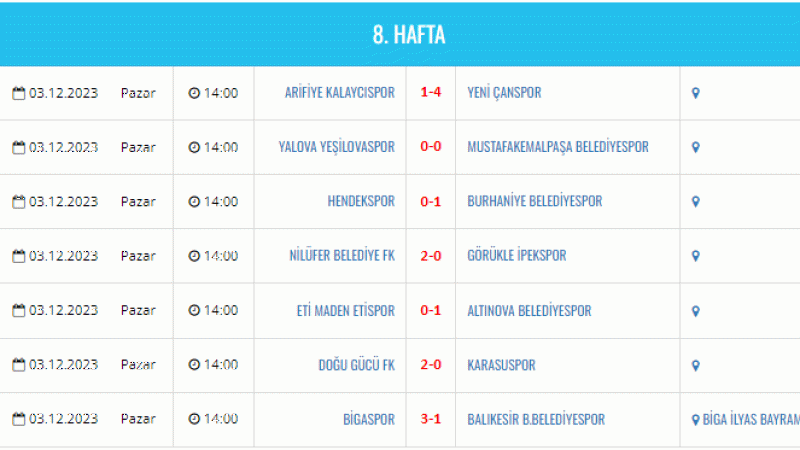
Task: Click the location pin for Arifiye Kalaycıspor match
Action: tap(695, 93)
